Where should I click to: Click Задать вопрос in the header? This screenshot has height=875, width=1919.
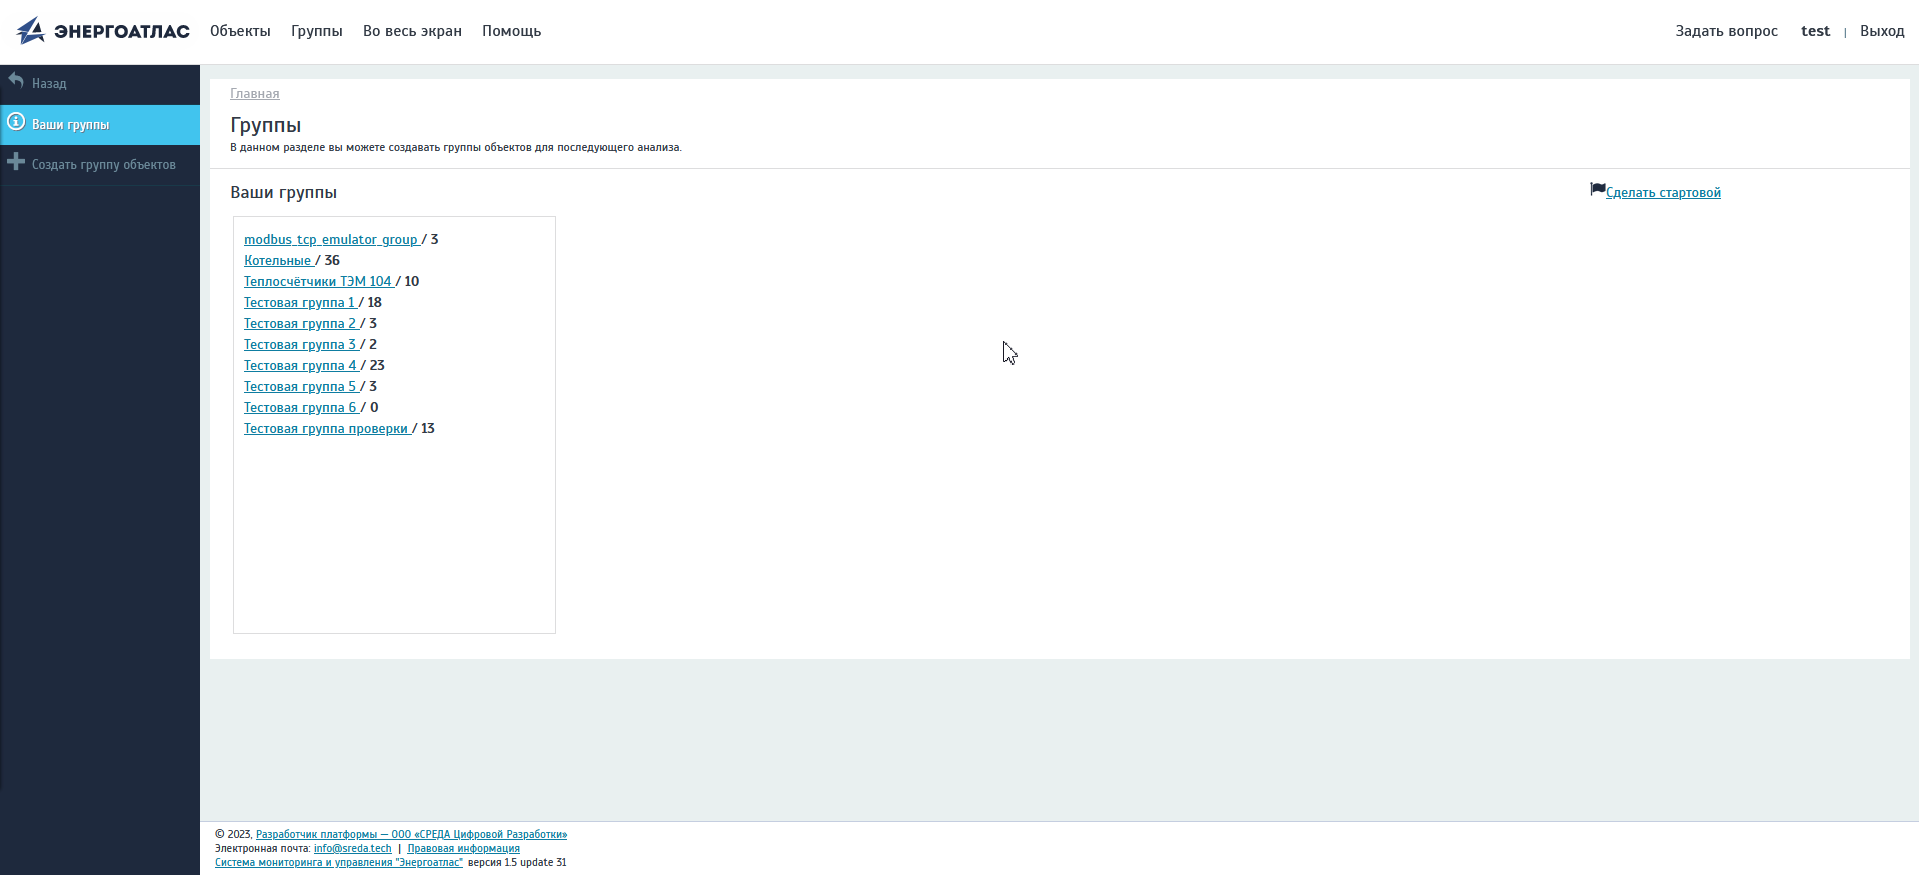1726,31
